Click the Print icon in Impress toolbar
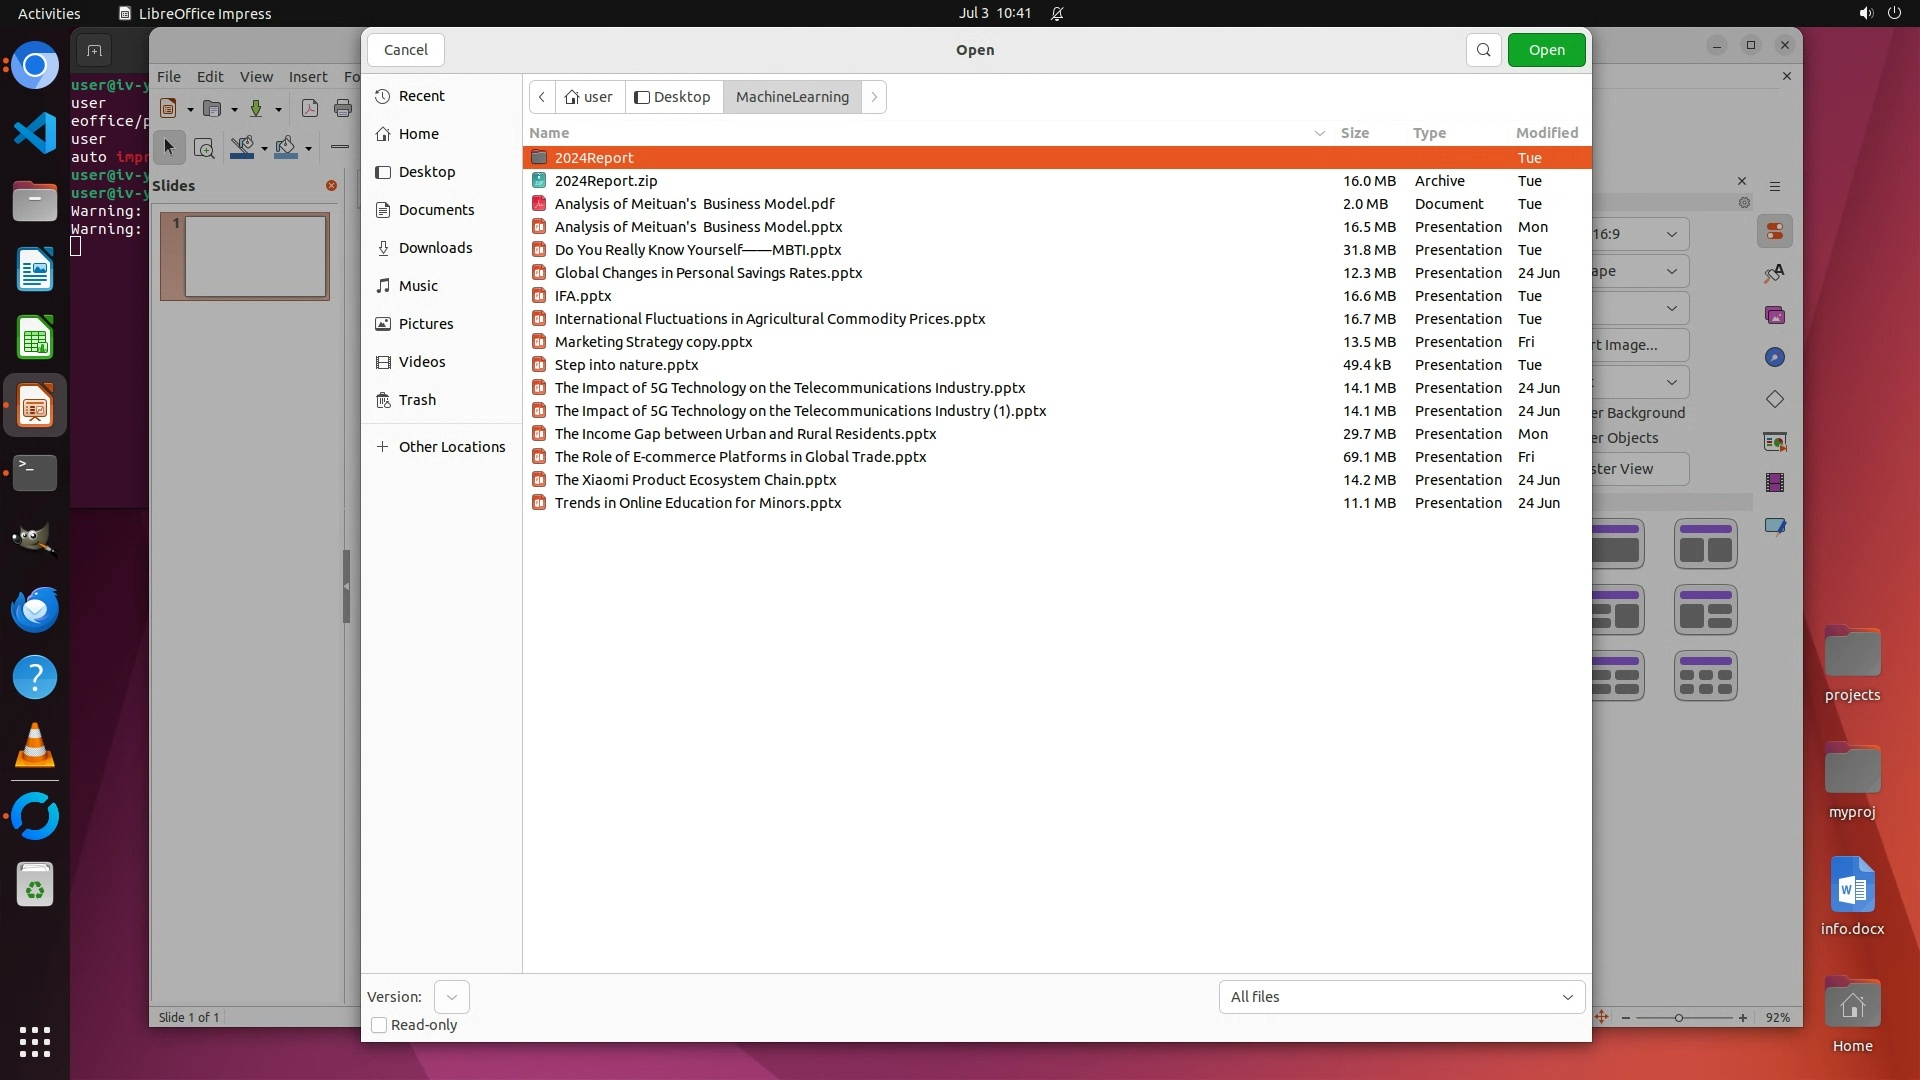1920x1080 pixels. point(343,108)
